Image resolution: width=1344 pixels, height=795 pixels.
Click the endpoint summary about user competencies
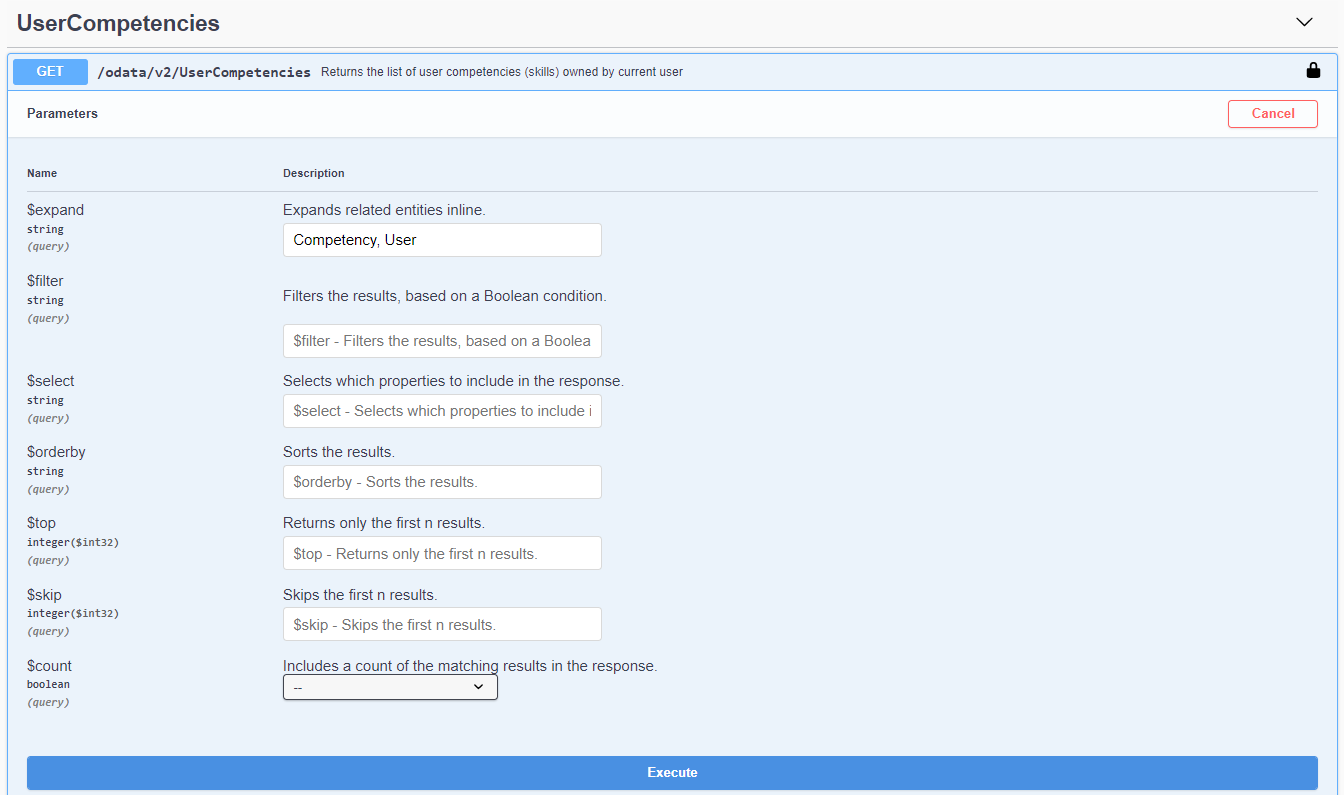tap(501, 72)
